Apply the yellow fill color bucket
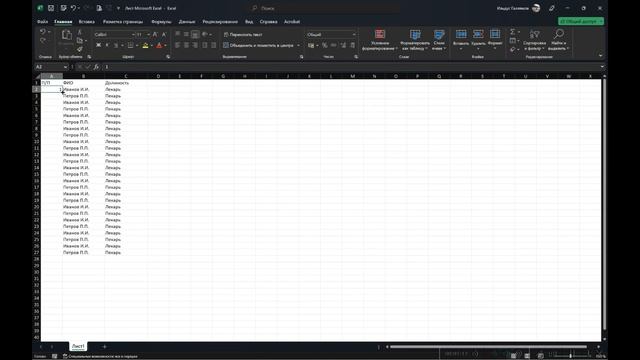 [145, 45]
